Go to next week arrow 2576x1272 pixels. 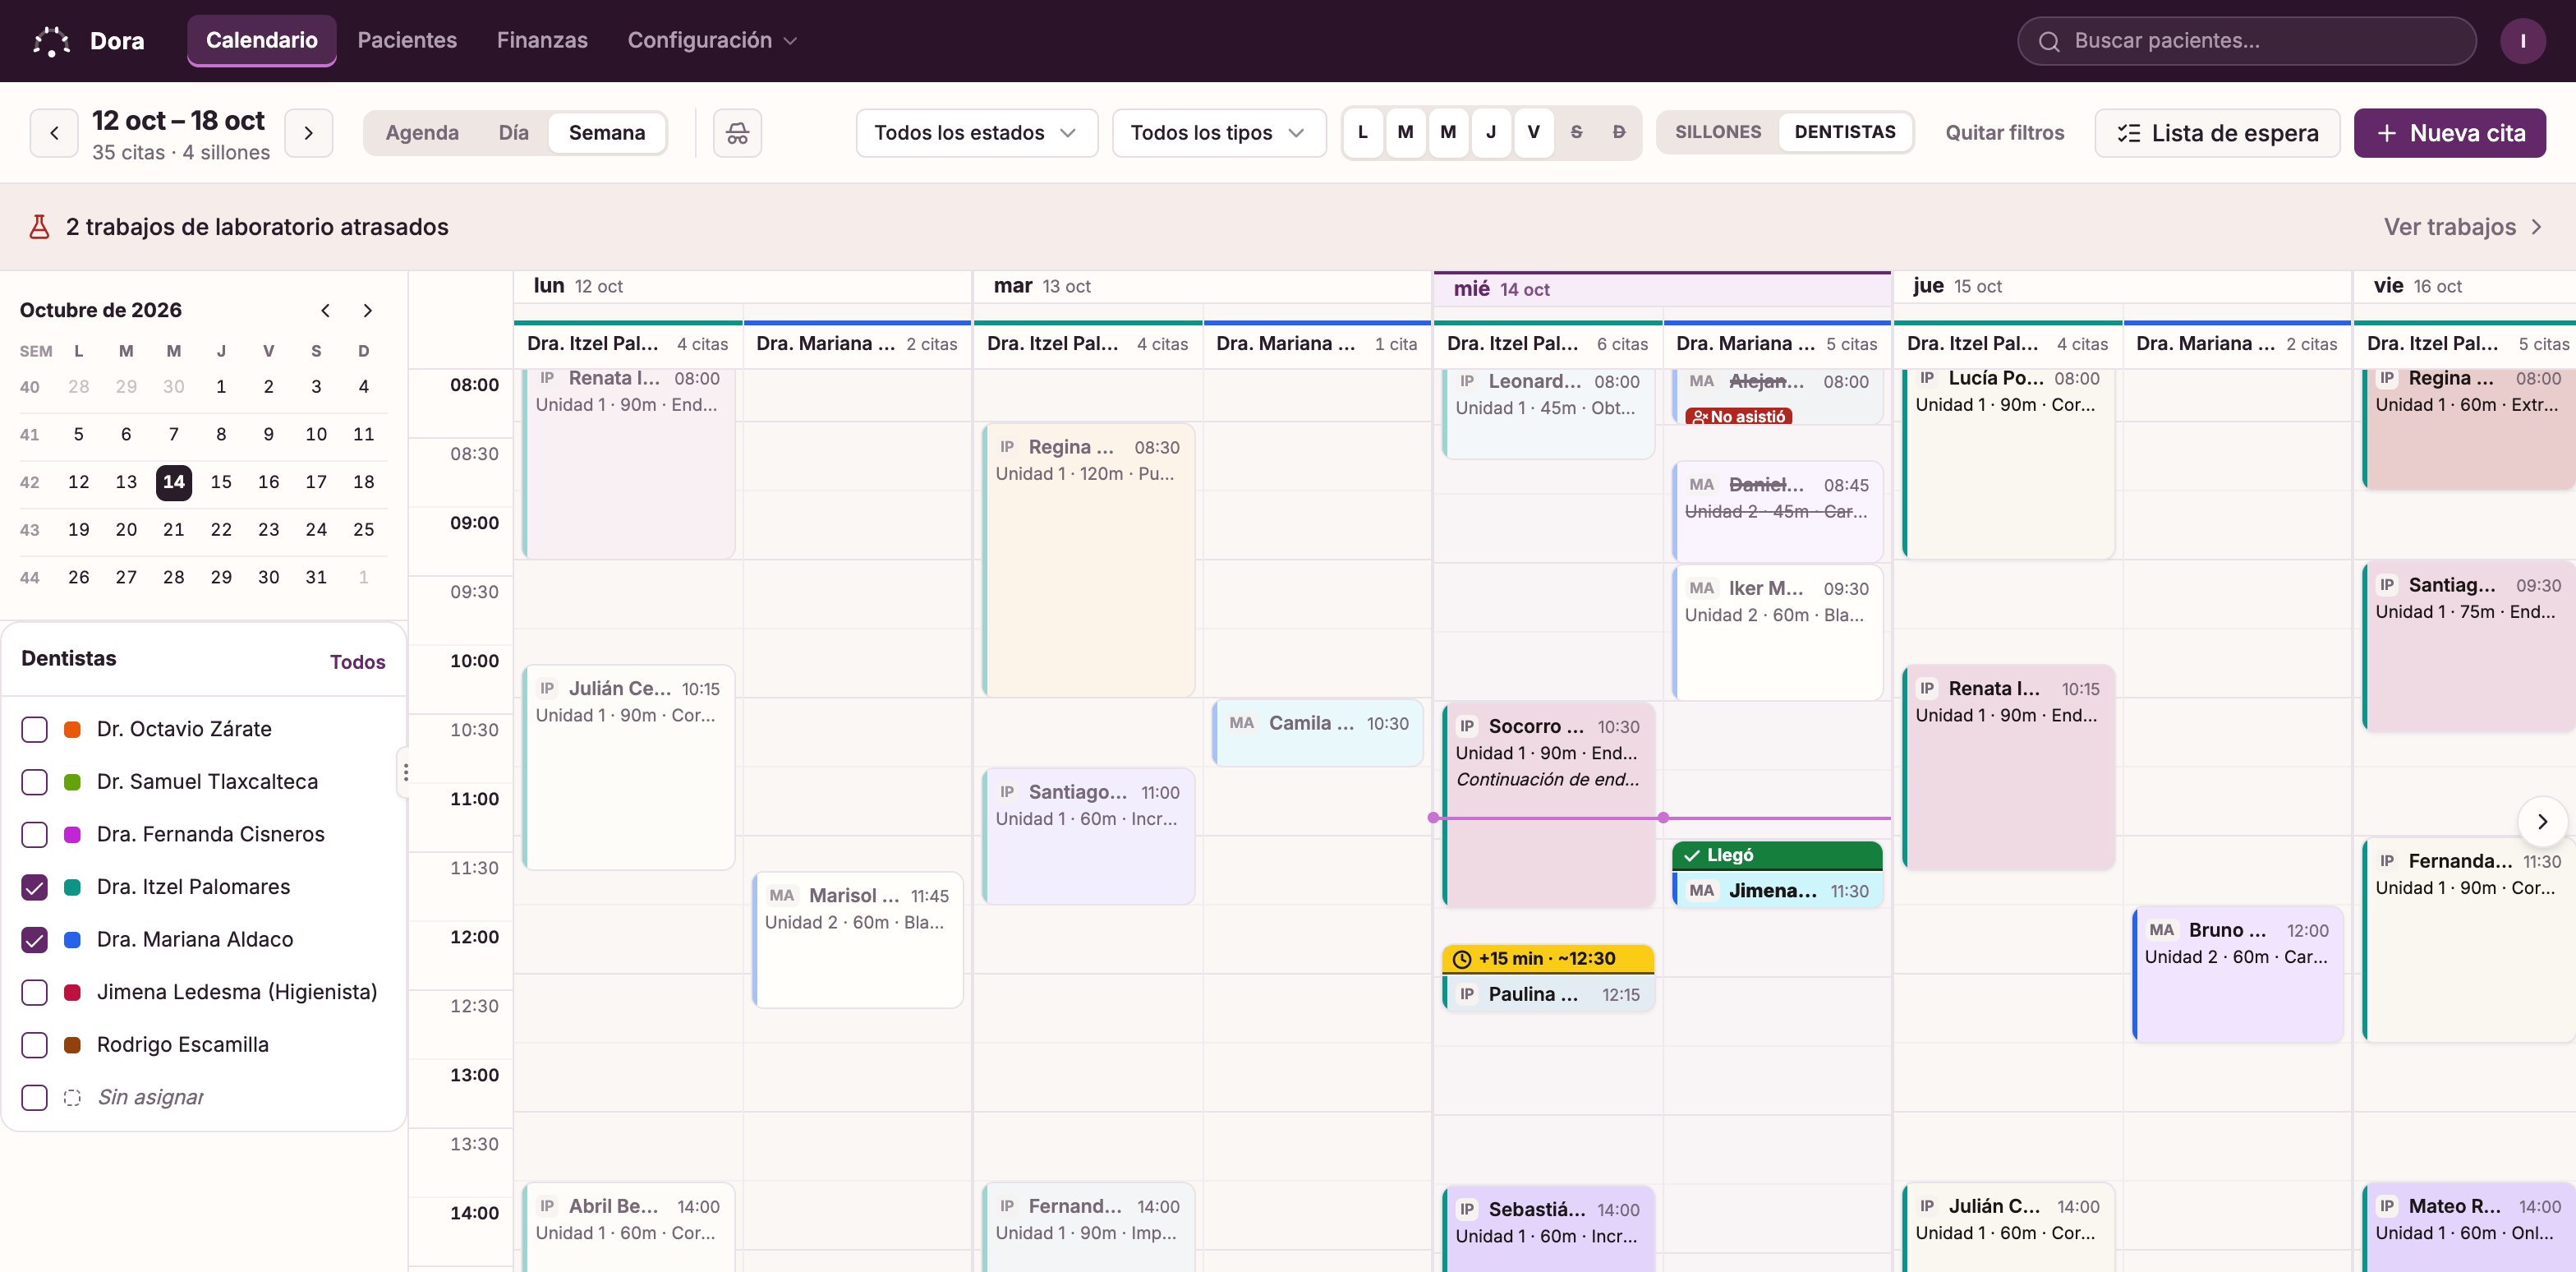(309, 133)
